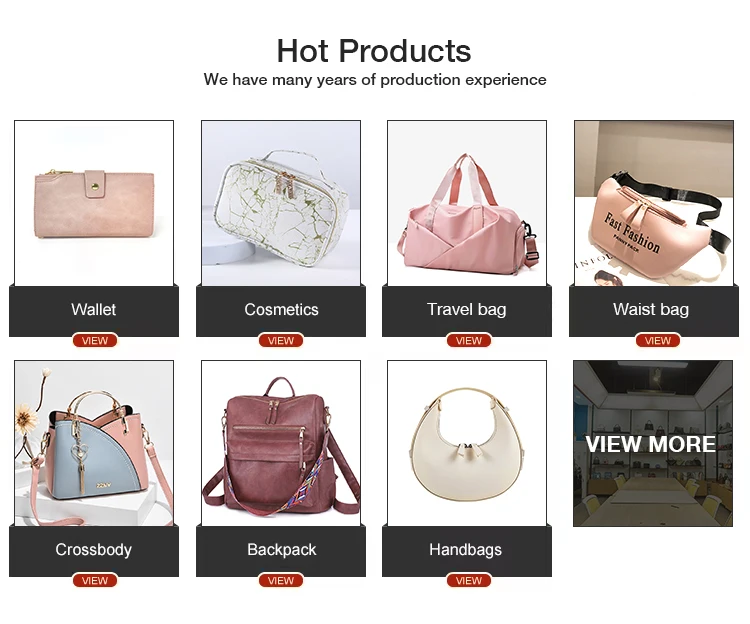Open the burgundy leather backpack image
Viewport: 750px width, 624px height.
[281, 443]
